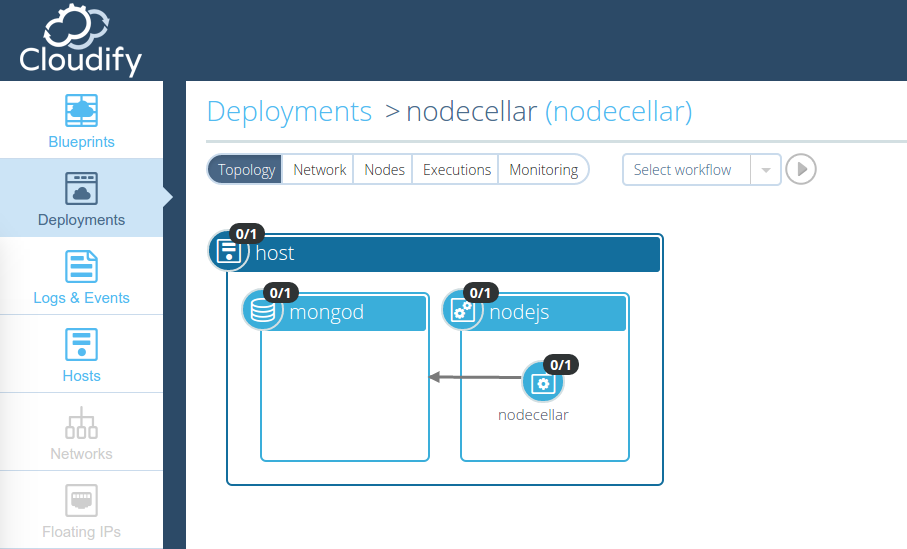Run the selected workflow with play button
Viewport: 907px width, 549px height.
(x=801, y=170)
